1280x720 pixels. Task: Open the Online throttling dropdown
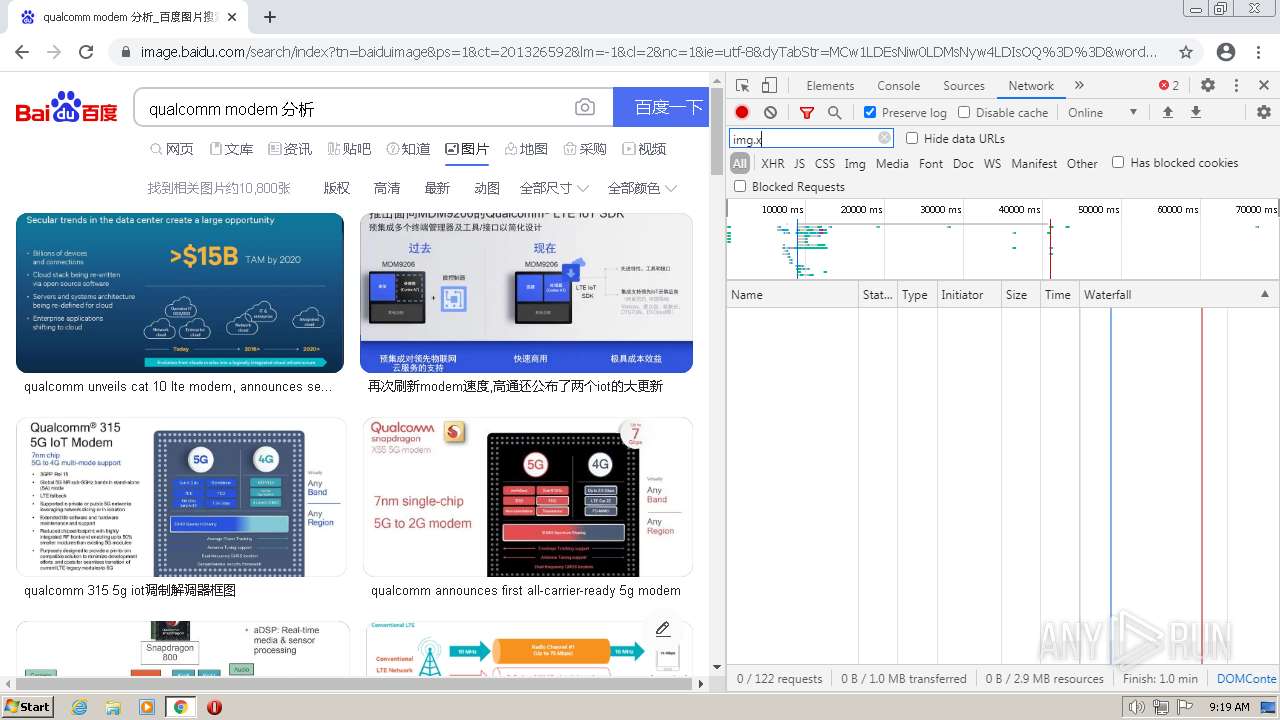(x=1102, y=113)
